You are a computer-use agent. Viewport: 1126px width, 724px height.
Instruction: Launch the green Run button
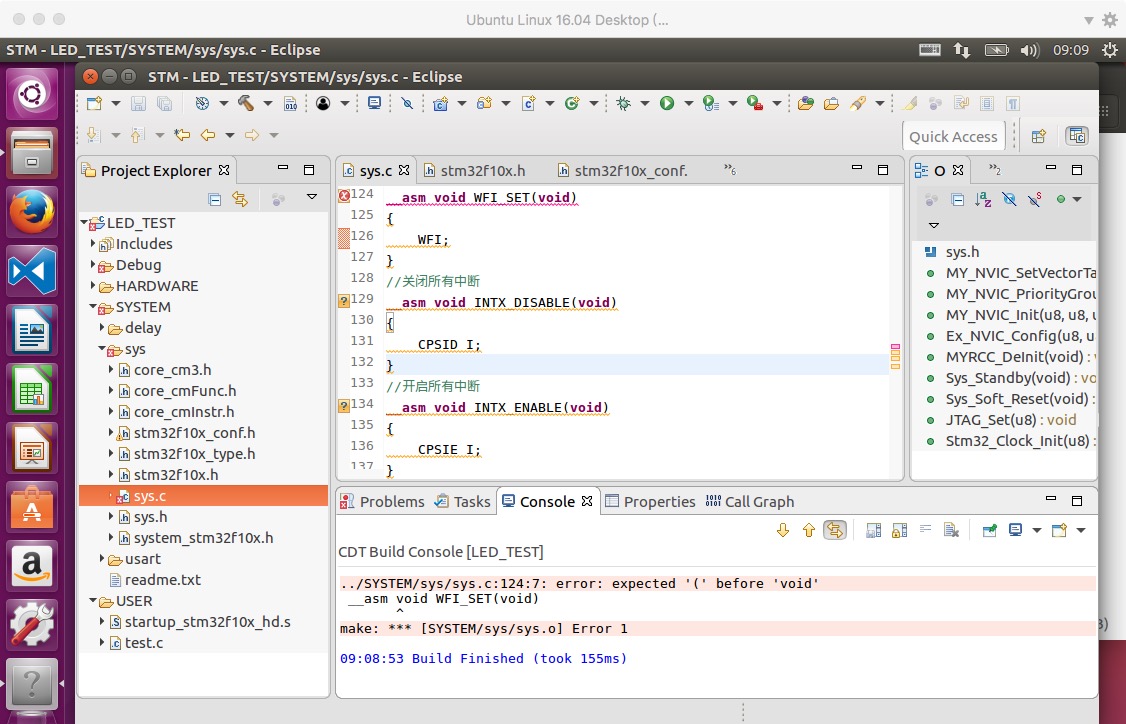[x=667, y=103]
